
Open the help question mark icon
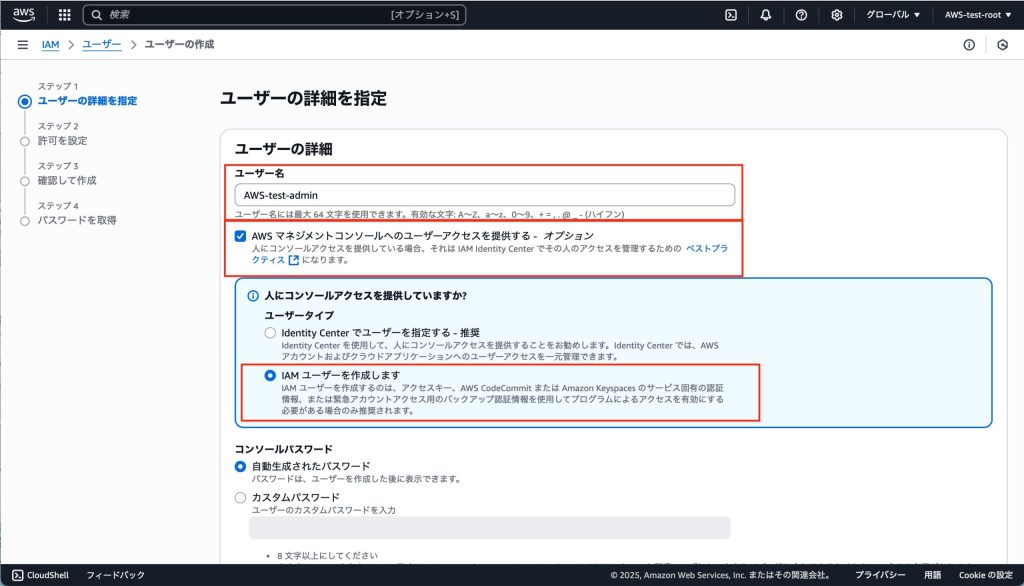point(801,14)
